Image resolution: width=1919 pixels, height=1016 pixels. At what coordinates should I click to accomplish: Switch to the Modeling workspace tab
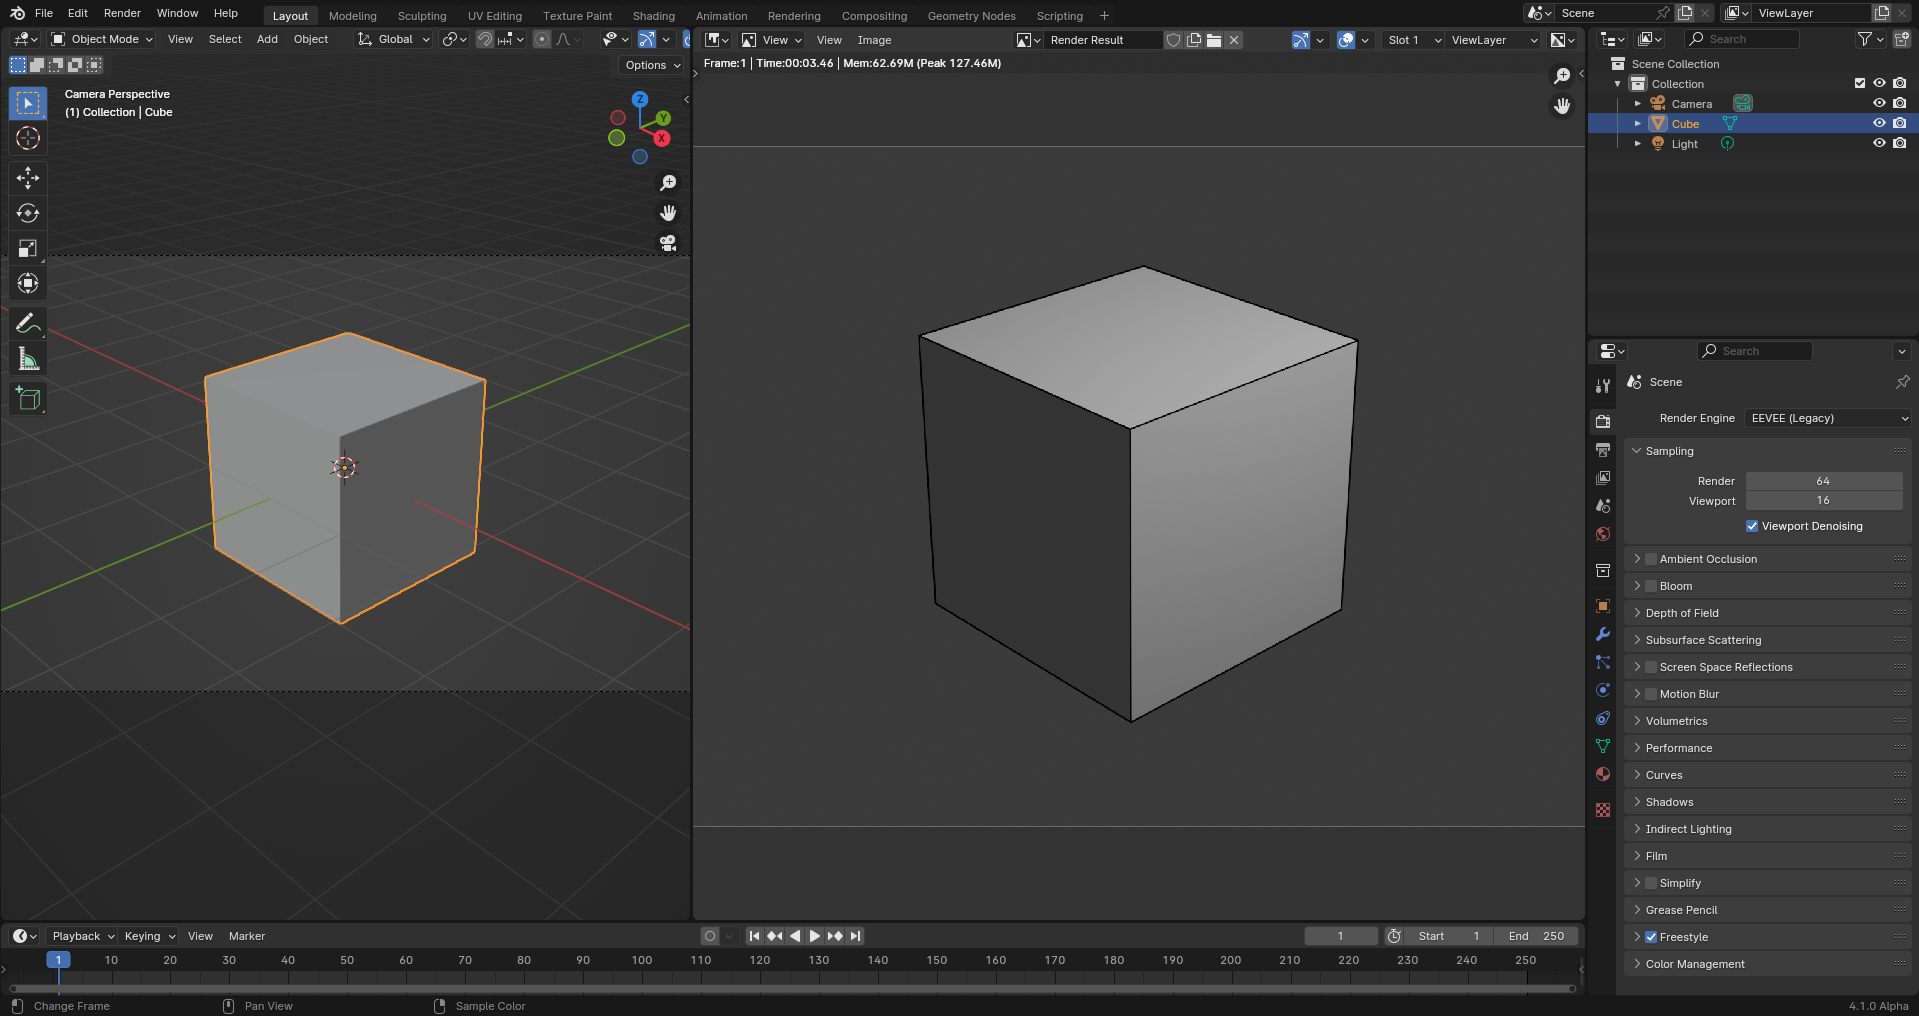point(353,16)
